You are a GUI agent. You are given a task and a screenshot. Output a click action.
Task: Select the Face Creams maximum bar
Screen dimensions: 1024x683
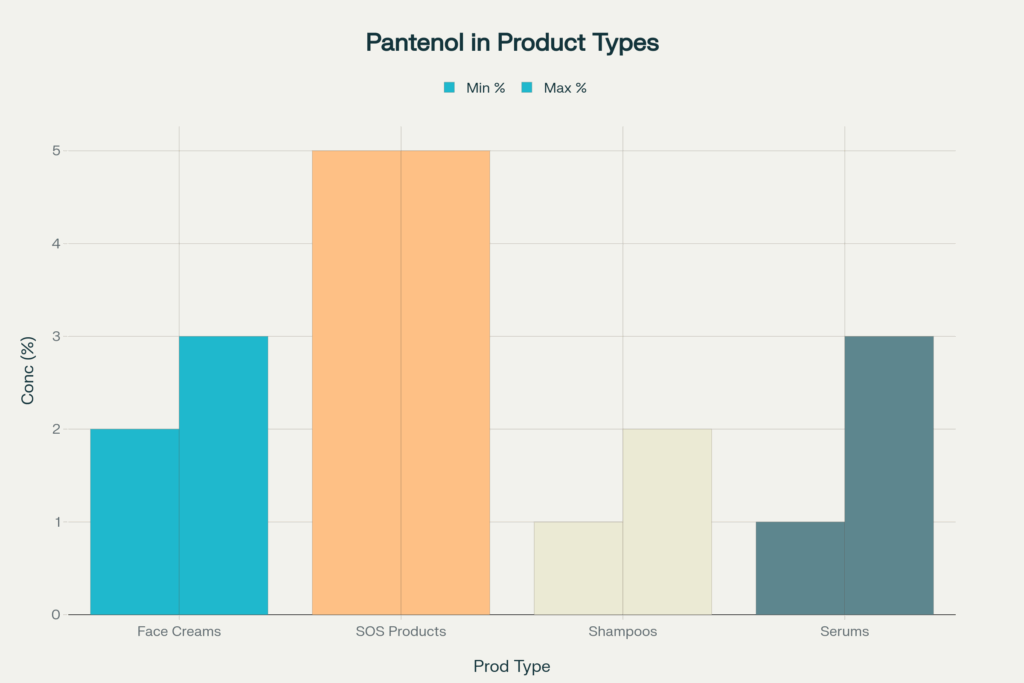224,475
